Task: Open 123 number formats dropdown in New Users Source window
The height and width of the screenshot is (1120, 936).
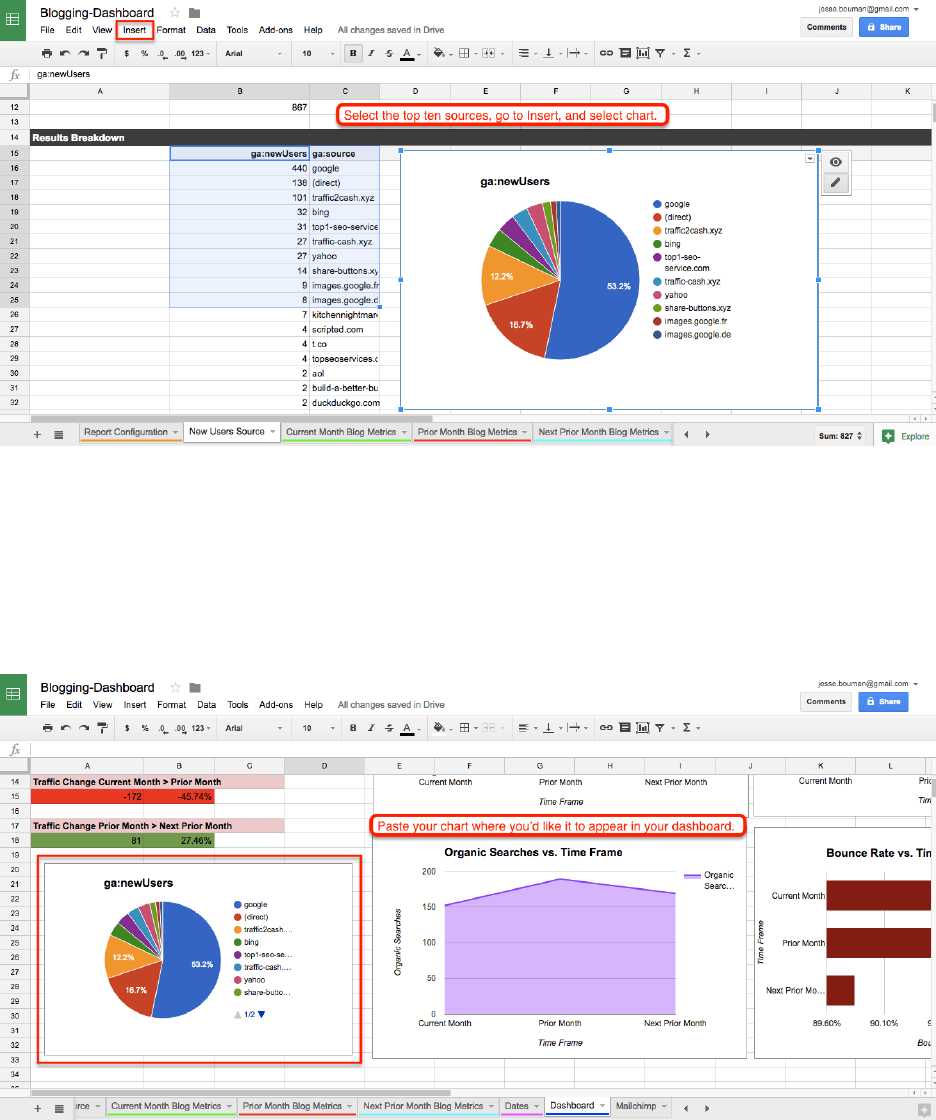Action: [201, 54]
